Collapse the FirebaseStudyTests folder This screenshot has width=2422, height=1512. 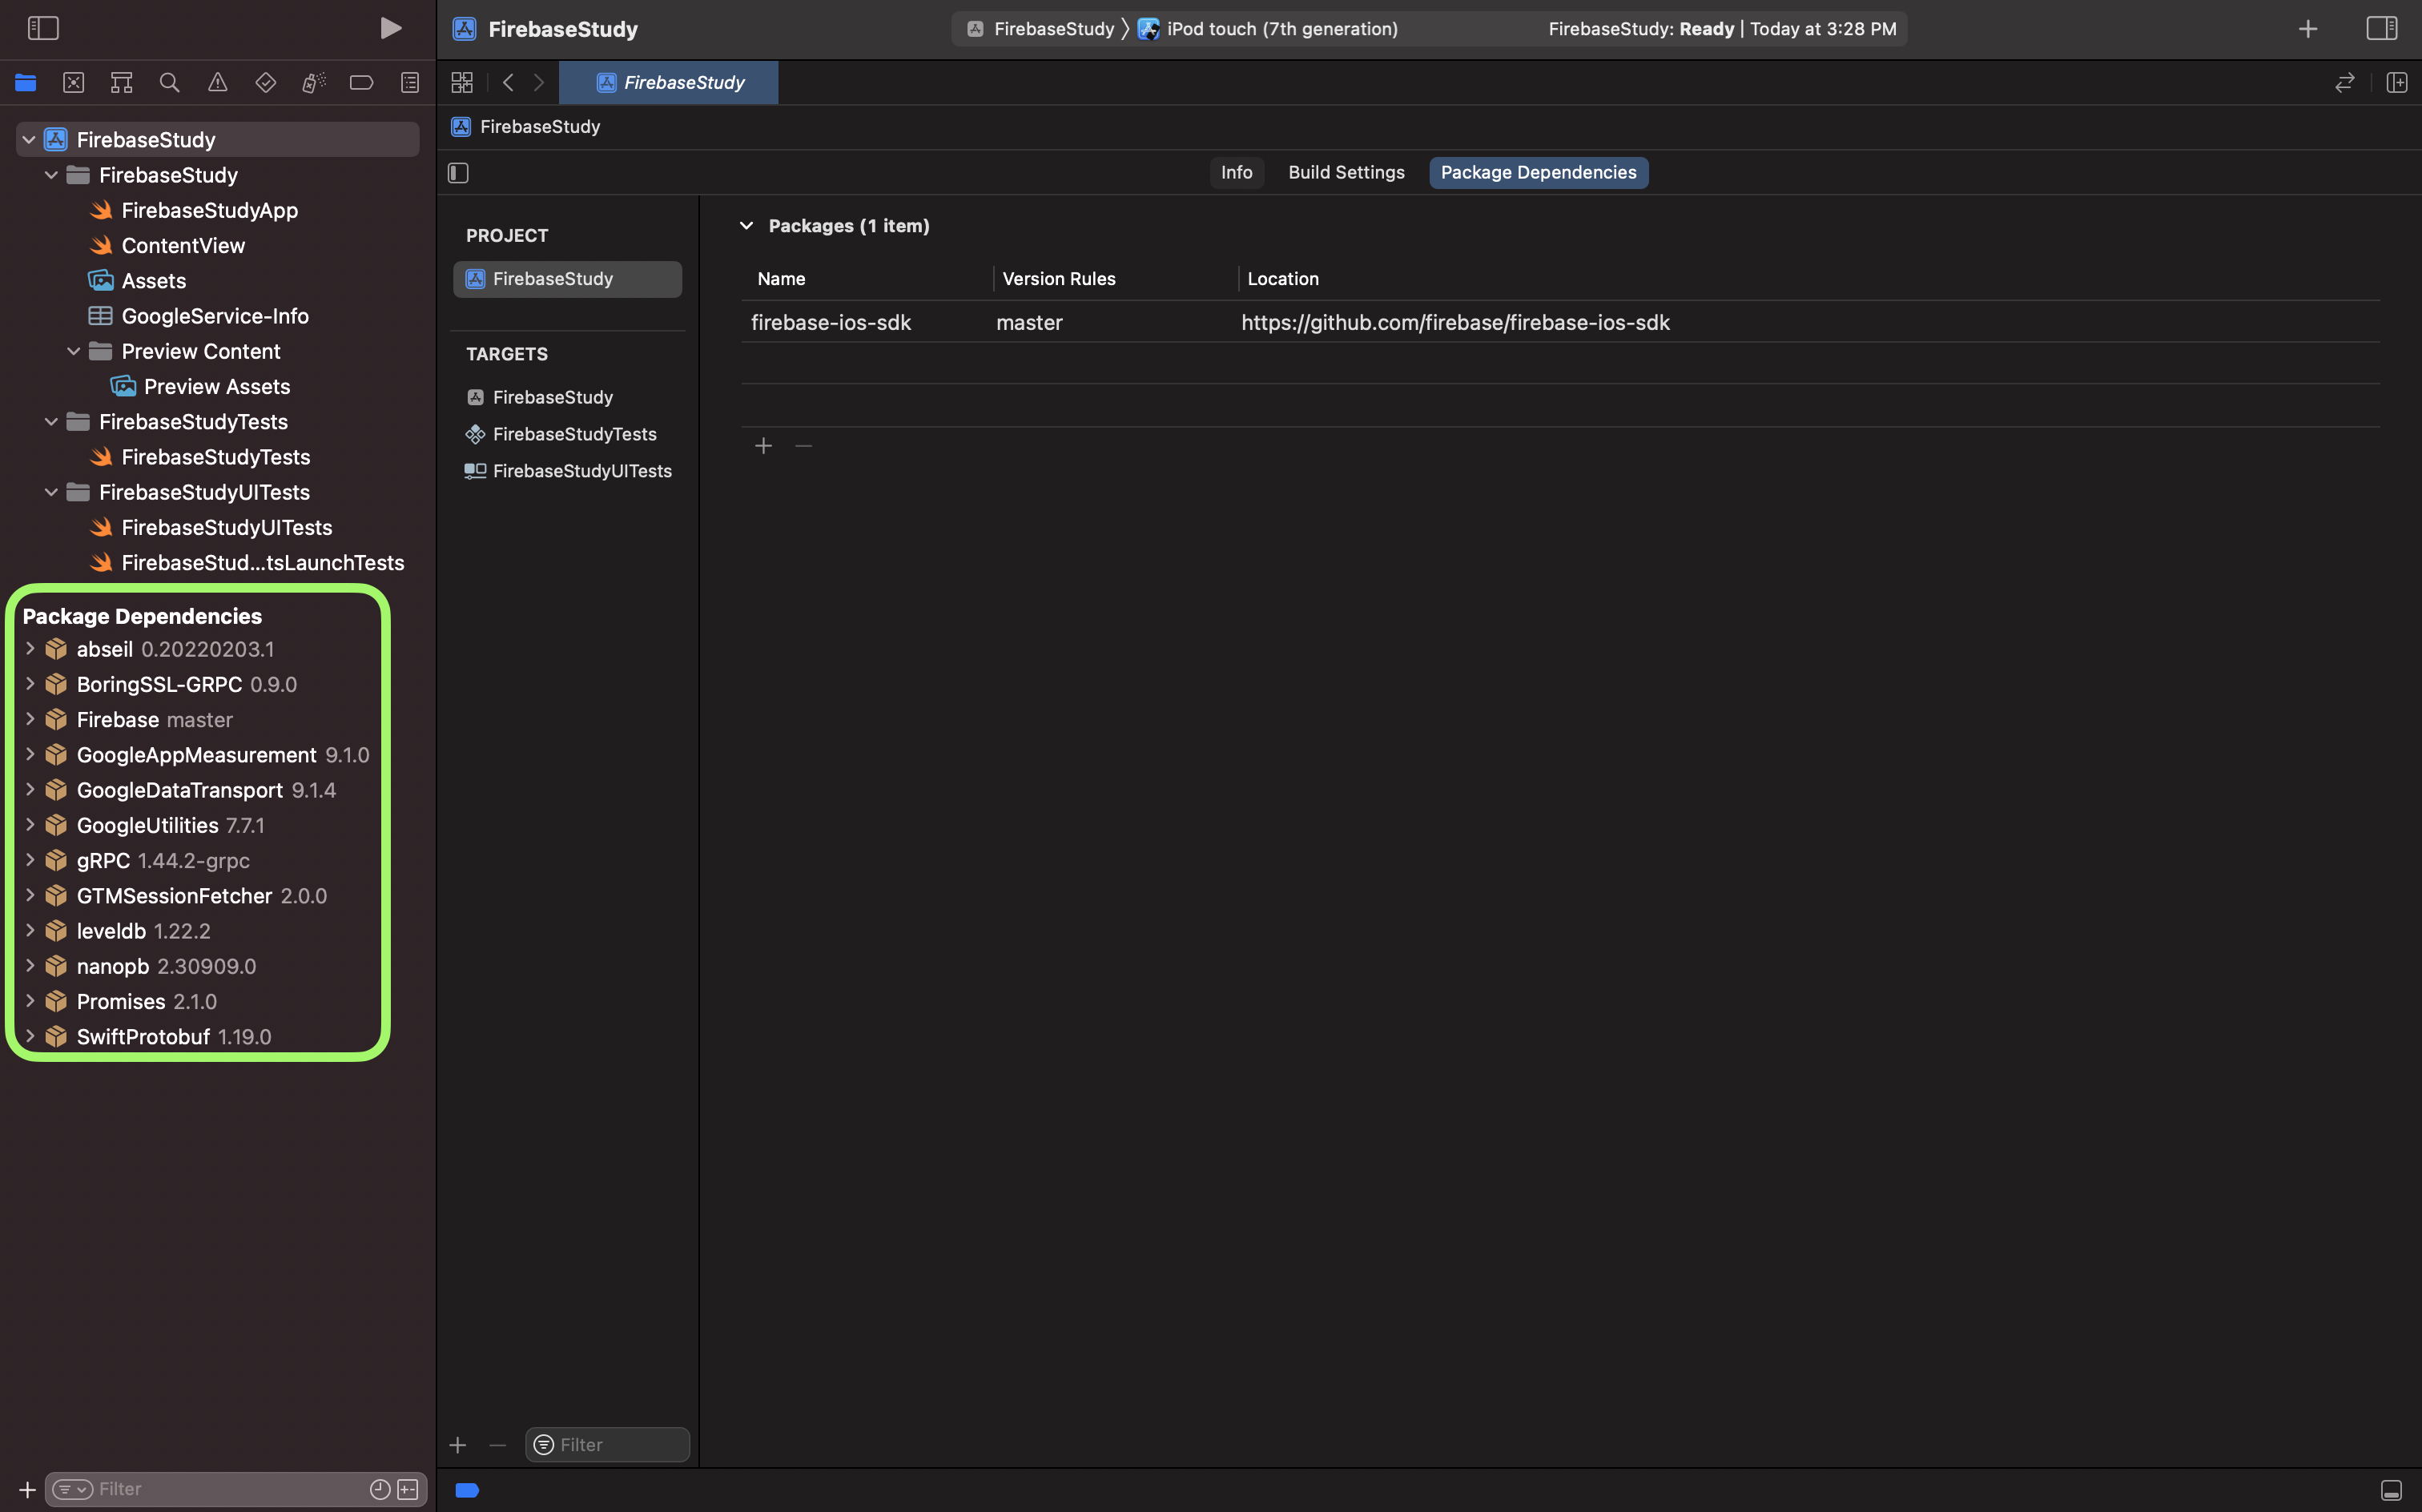(x=51, y=422)
